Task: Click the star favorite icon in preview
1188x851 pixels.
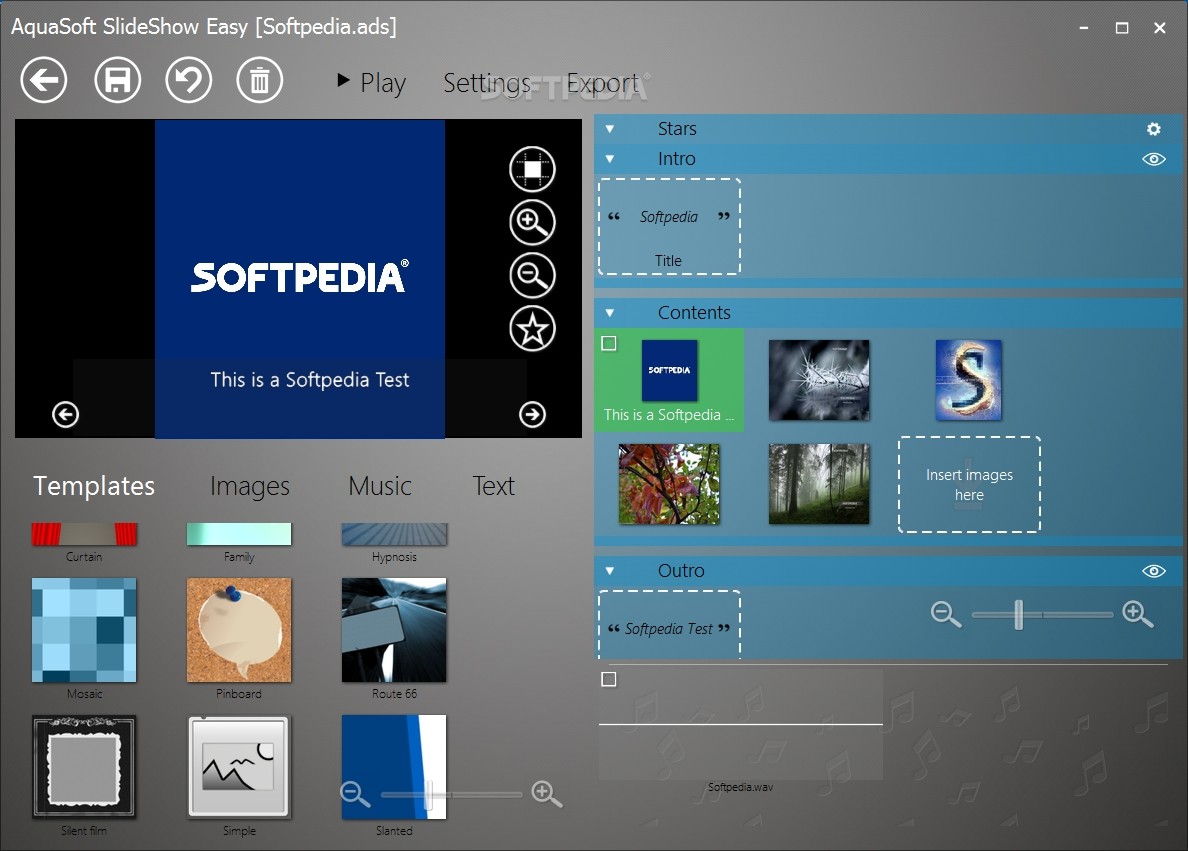Action: point(533,329)
